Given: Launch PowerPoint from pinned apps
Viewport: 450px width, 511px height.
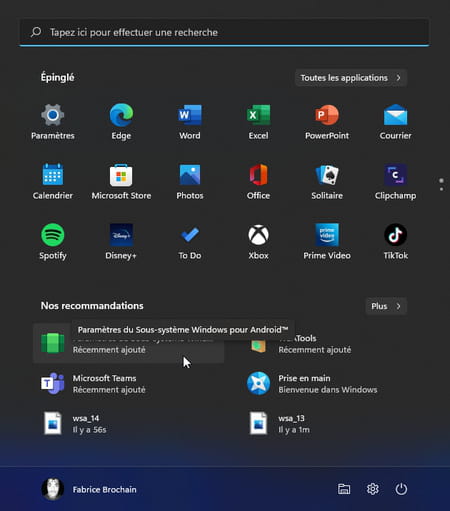Looking at the screenshot, I should [x=327, y=122].
